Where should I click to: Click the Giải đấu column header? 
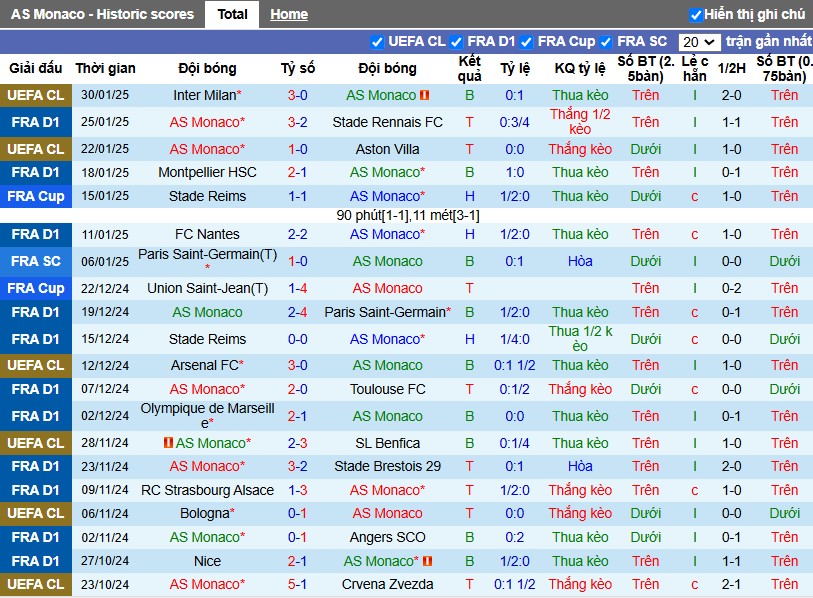coord(36,68)
